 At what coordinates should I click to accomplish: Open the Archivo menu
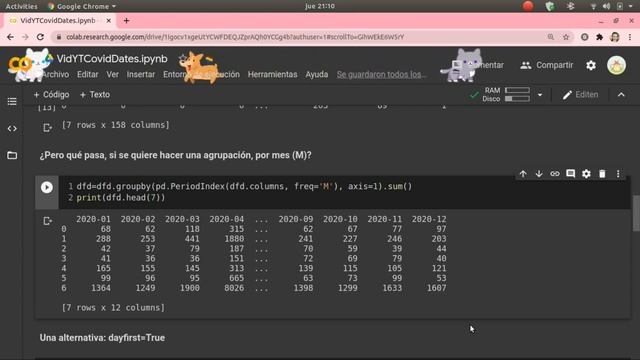[55, 74]
